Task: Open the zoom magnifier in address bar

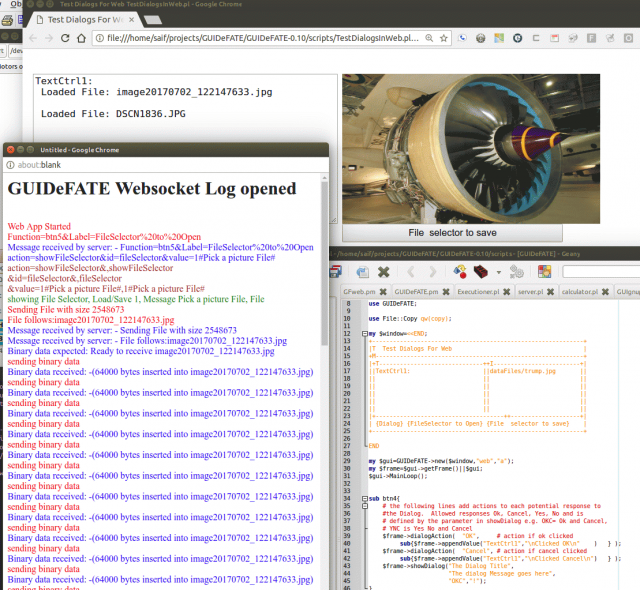Action: tap(429, 38)
